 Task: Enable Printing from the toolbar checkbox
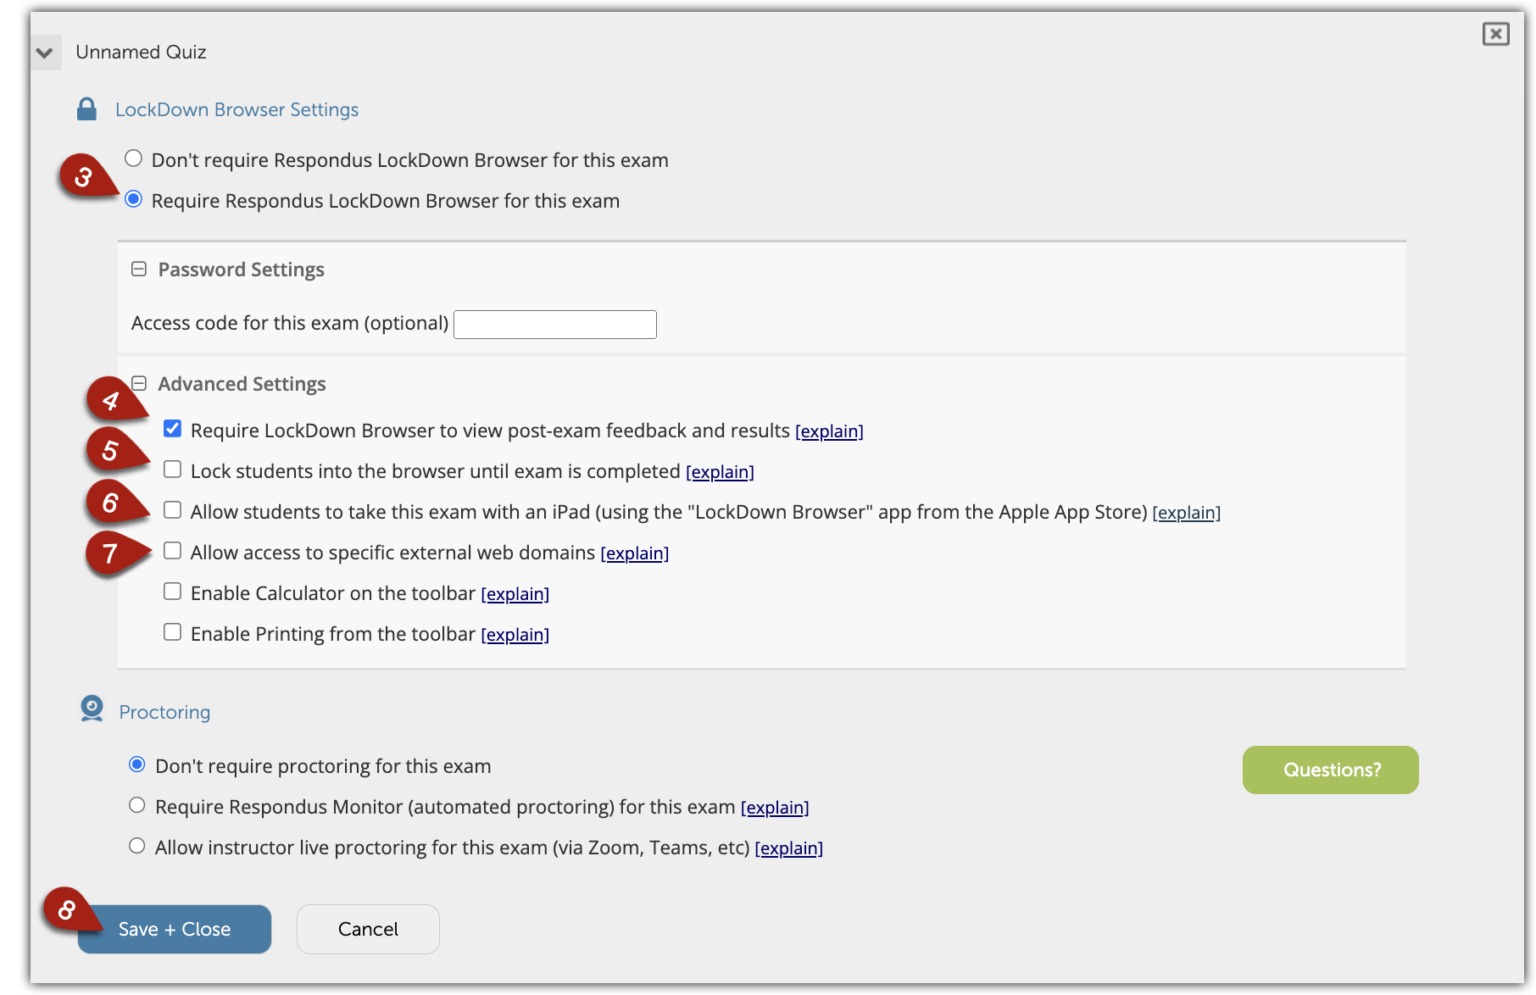point(173,633)
